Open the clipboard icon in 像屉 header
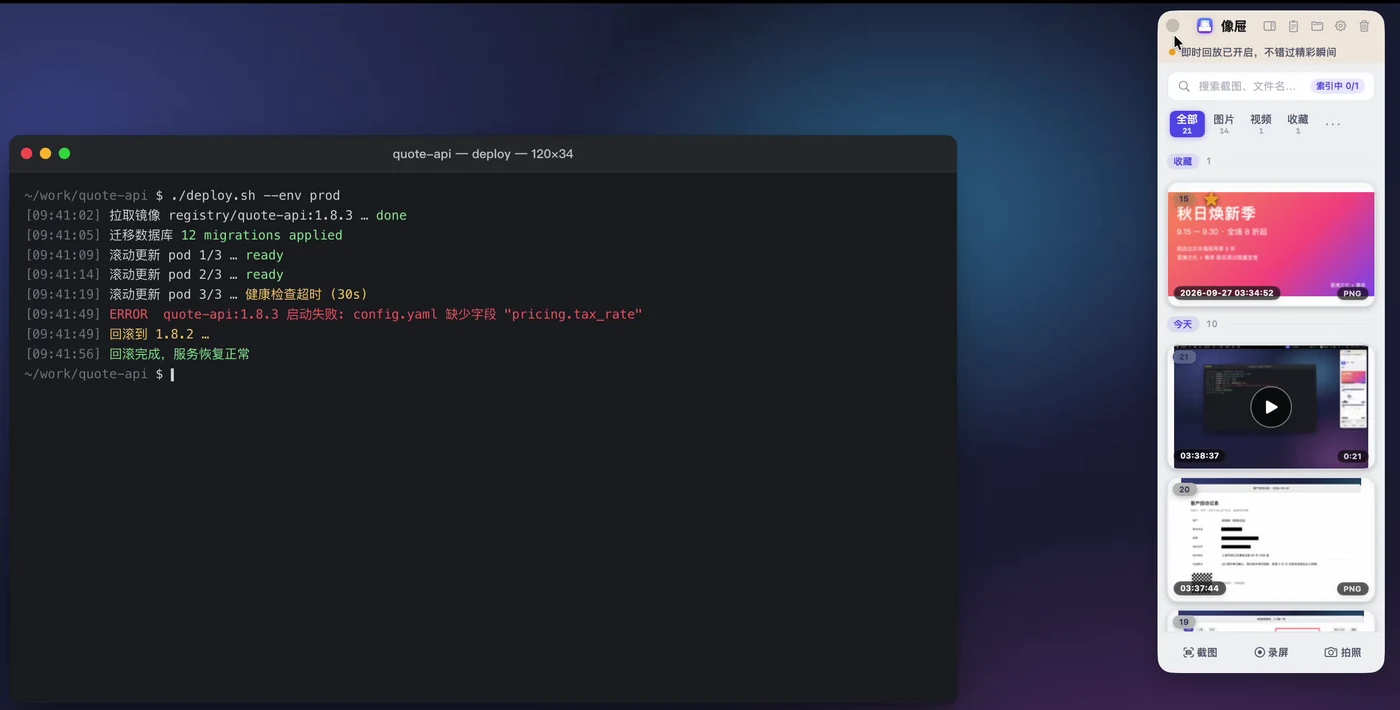 click(x=1293, y=26)
